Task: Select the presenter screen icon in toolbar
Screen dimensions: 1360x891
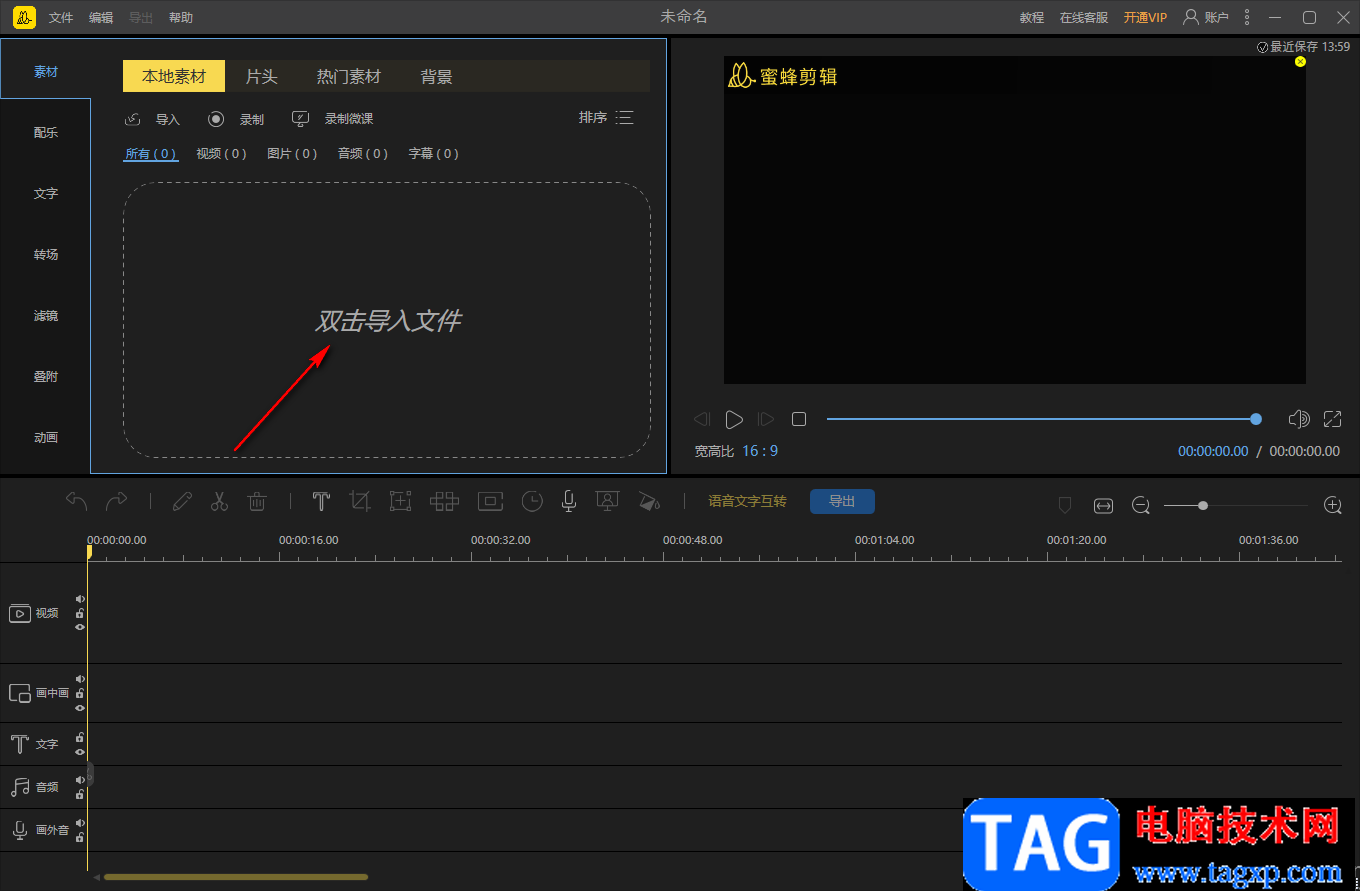Action: click(x=606, y=501)
